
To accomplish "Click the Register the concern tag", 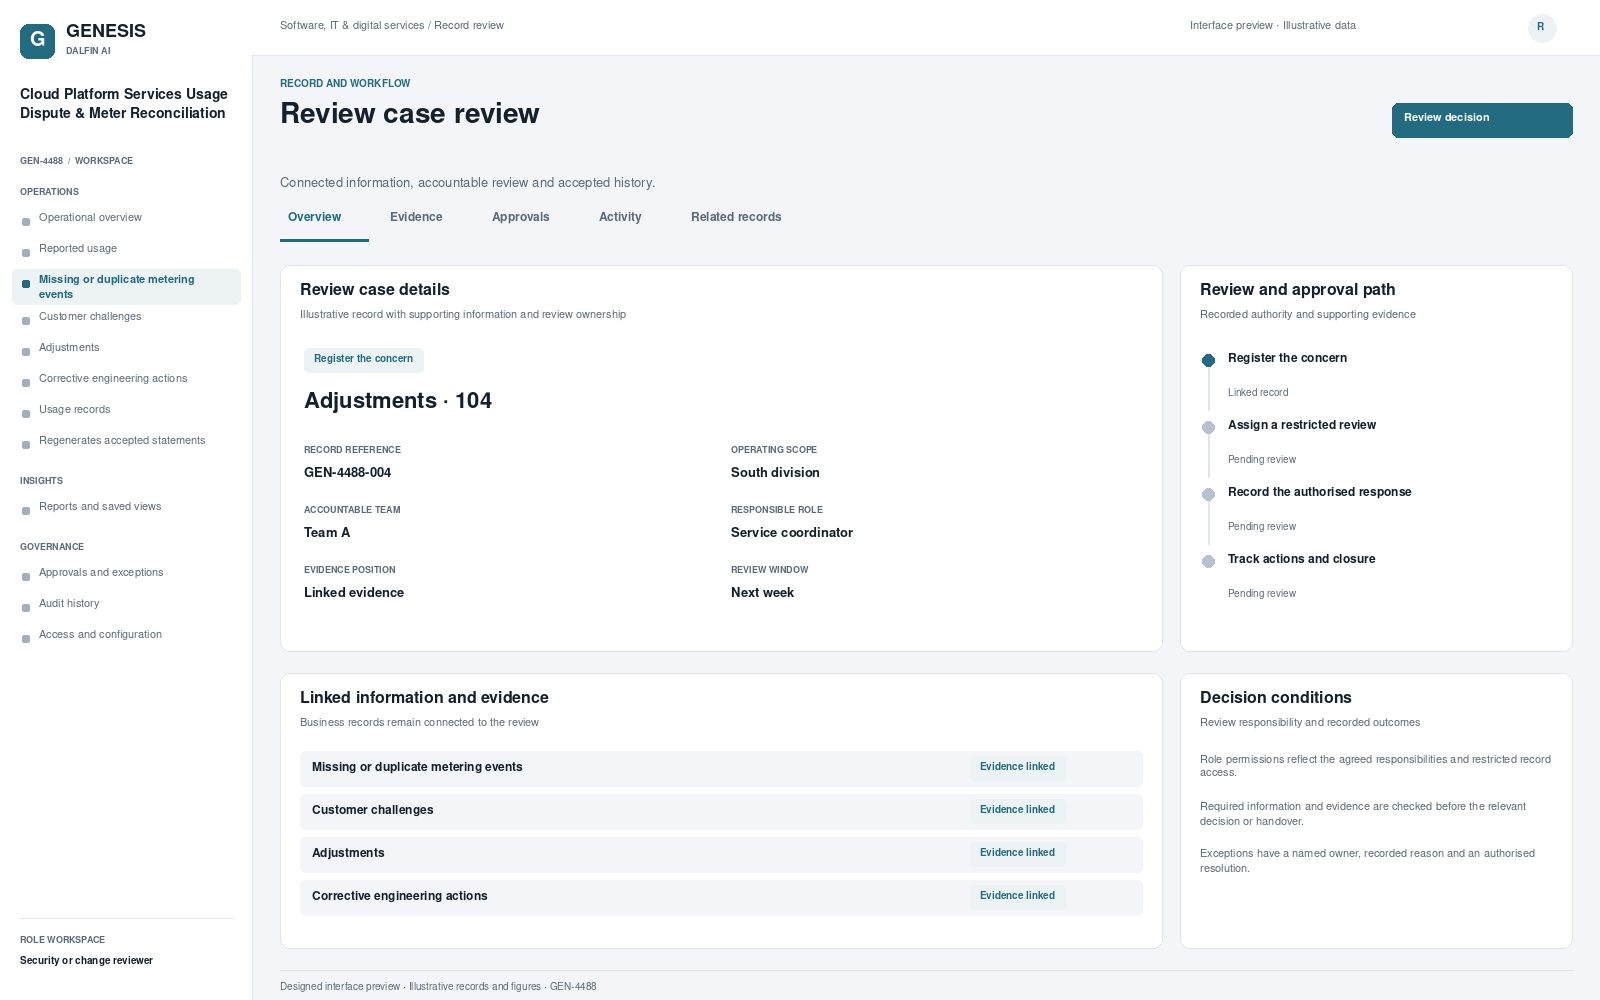I will point(363,359).
